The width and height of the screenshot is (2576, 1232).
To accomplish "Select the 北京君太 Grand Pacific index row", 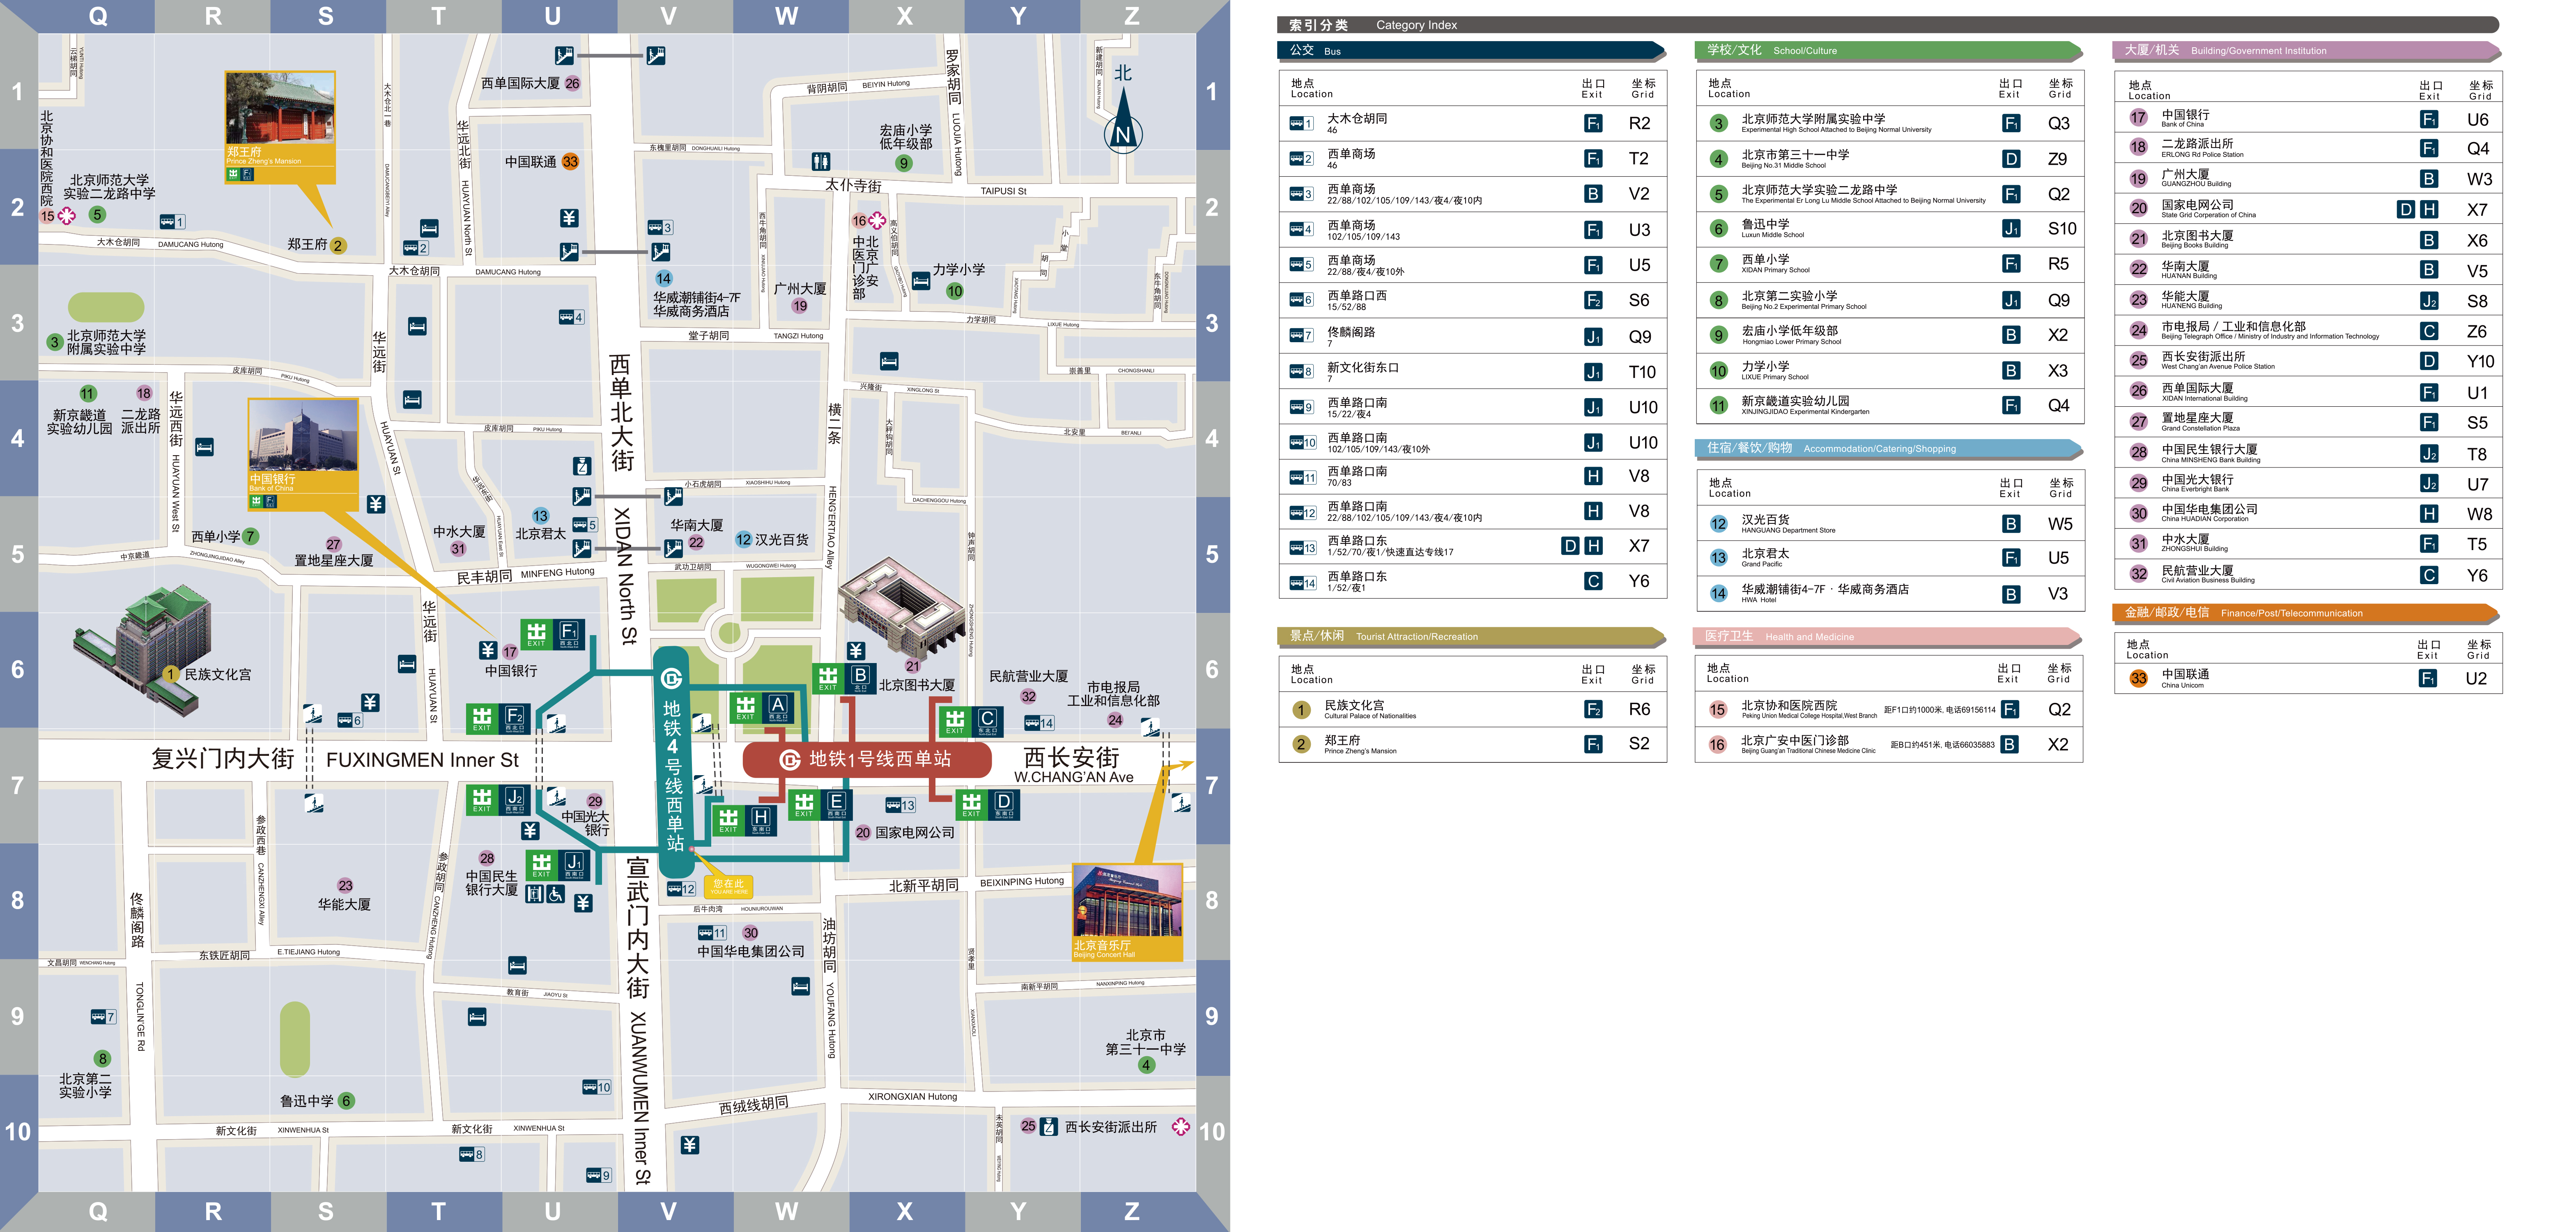I will click(1889, 558).
